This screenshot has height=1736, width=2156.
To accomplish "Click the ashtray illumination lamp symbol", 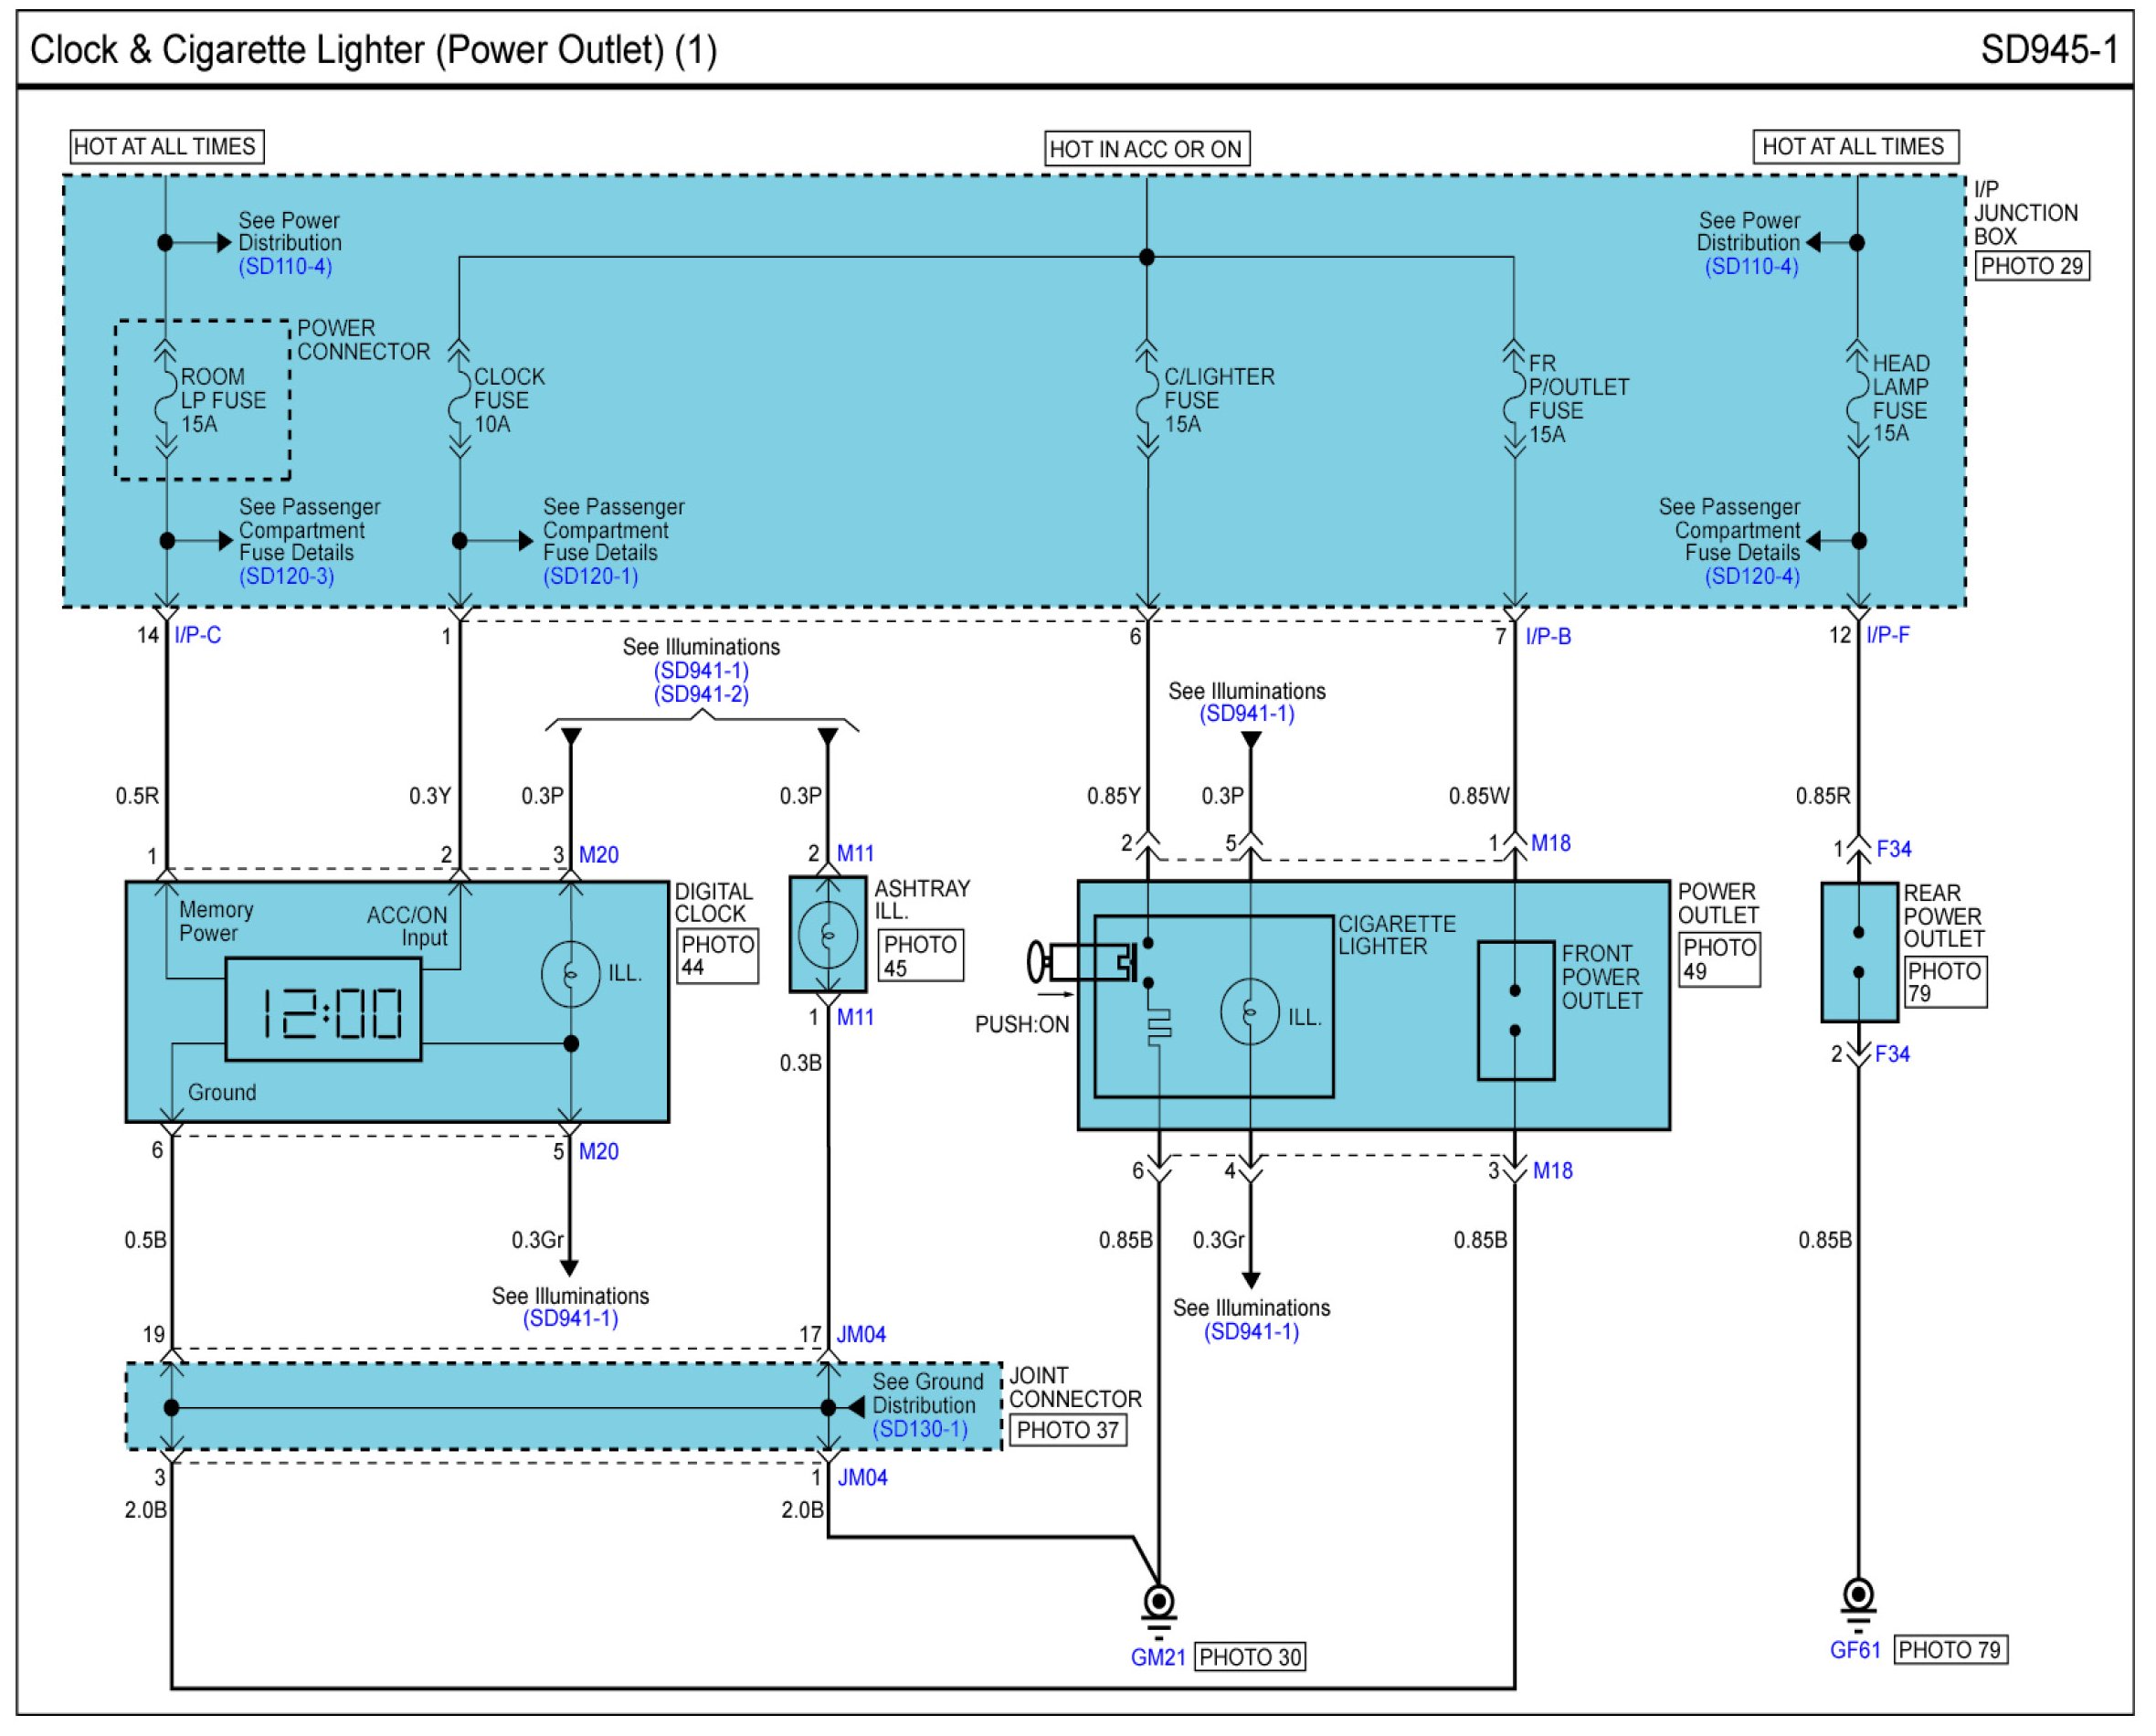I will point(828,934).
